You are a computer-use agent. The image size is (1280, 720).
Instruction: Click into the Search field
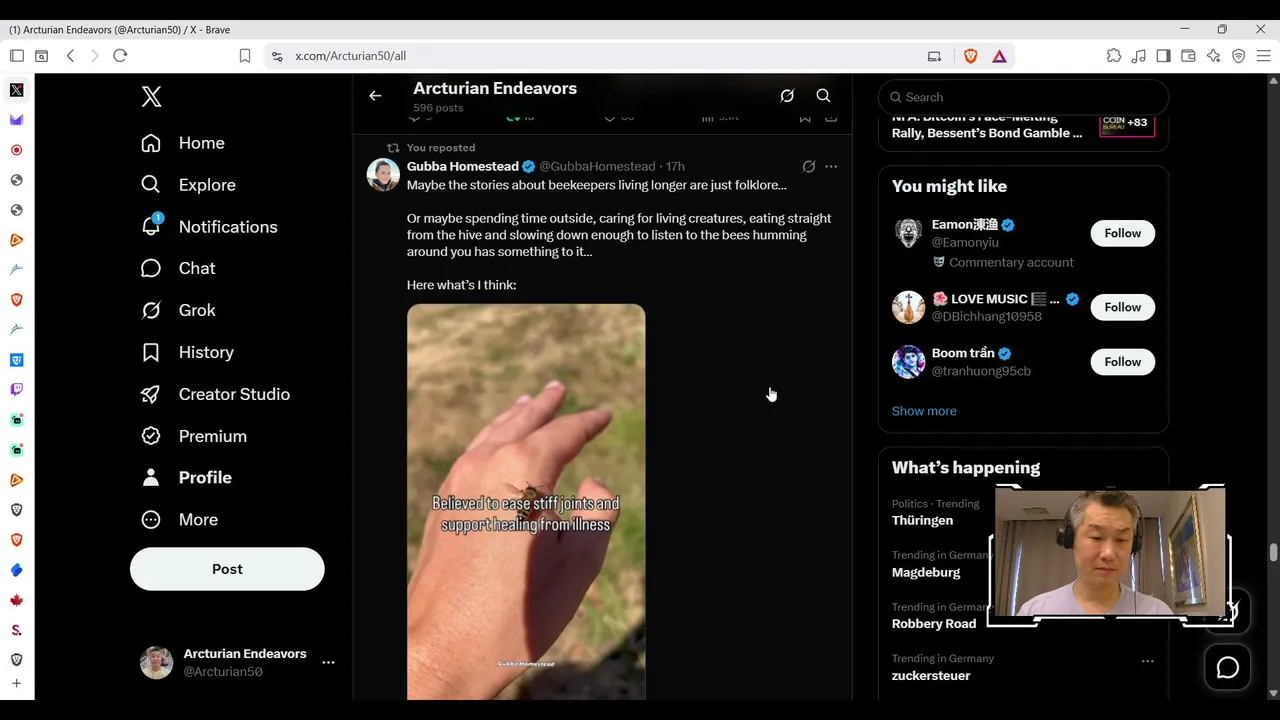coord(1023,97)
